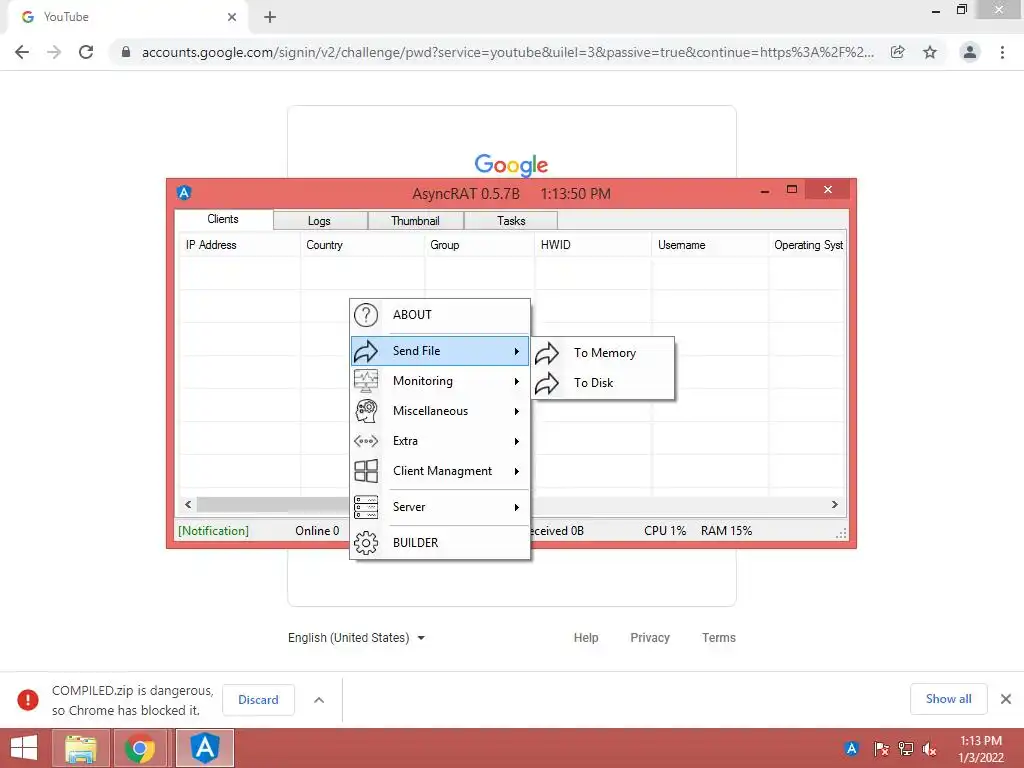Click the BUILDER gear icon

coord(366,543)
